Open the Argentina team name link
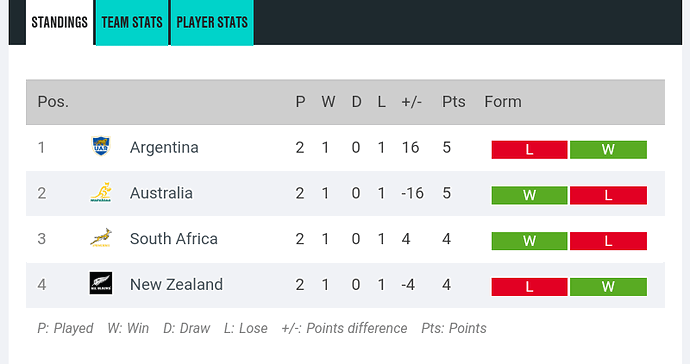Viewport: 690px width, 364px height. [164, 147]
